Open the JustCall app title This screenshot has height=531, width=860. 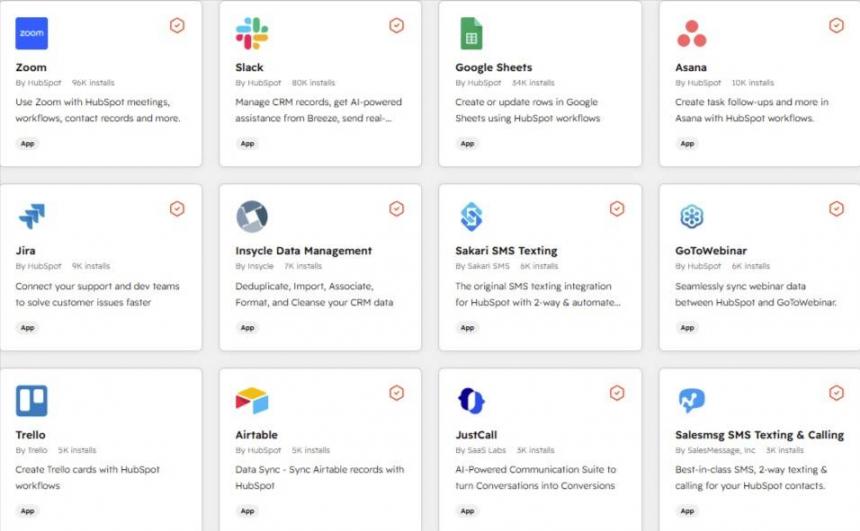(476, 435)
